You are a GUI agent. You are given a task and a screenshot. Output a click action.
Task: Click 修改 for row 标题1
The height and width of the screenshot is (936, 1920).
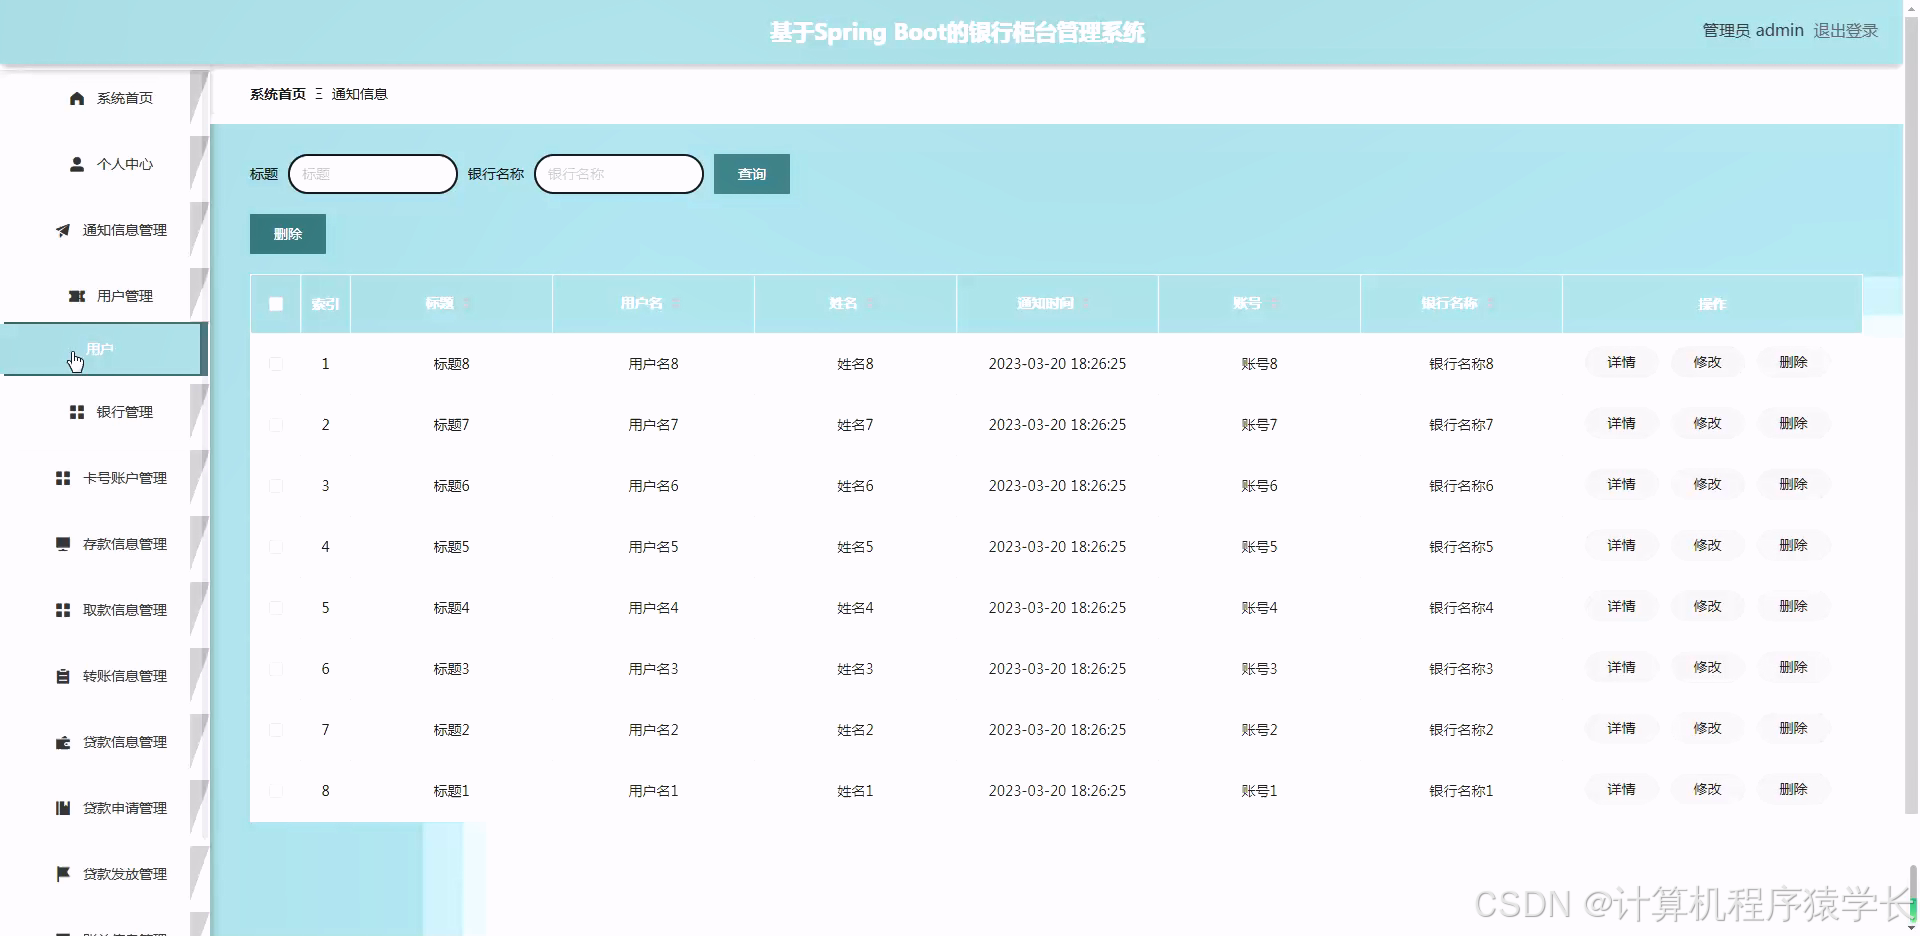[1707, 789]
